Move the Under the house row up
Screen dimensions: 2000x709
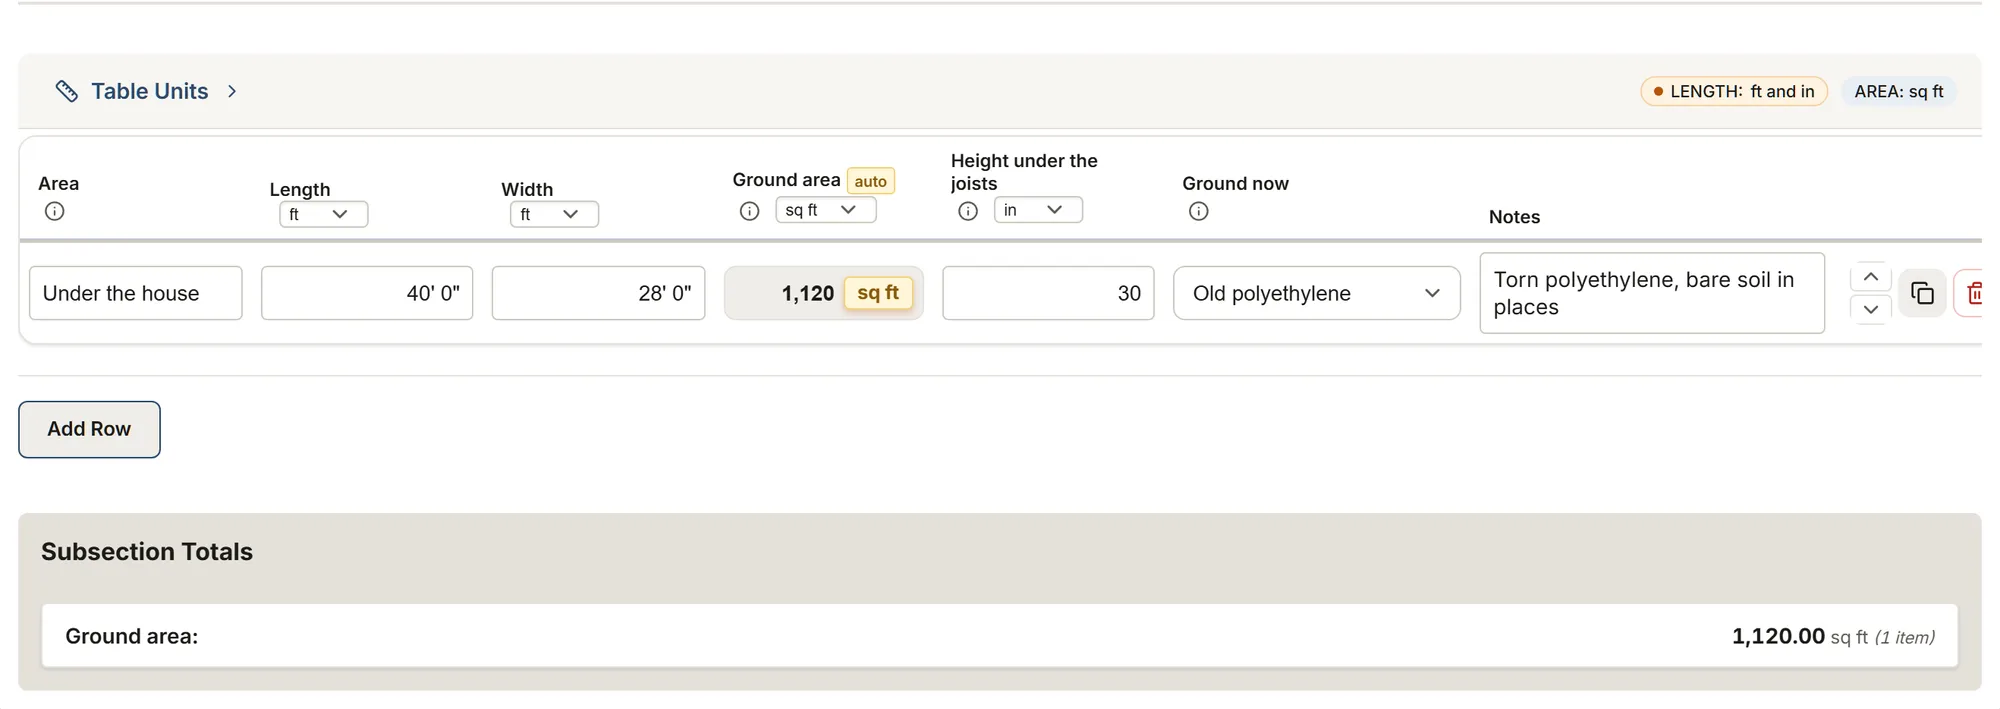pyautogui.click(x=1871, y=277)
